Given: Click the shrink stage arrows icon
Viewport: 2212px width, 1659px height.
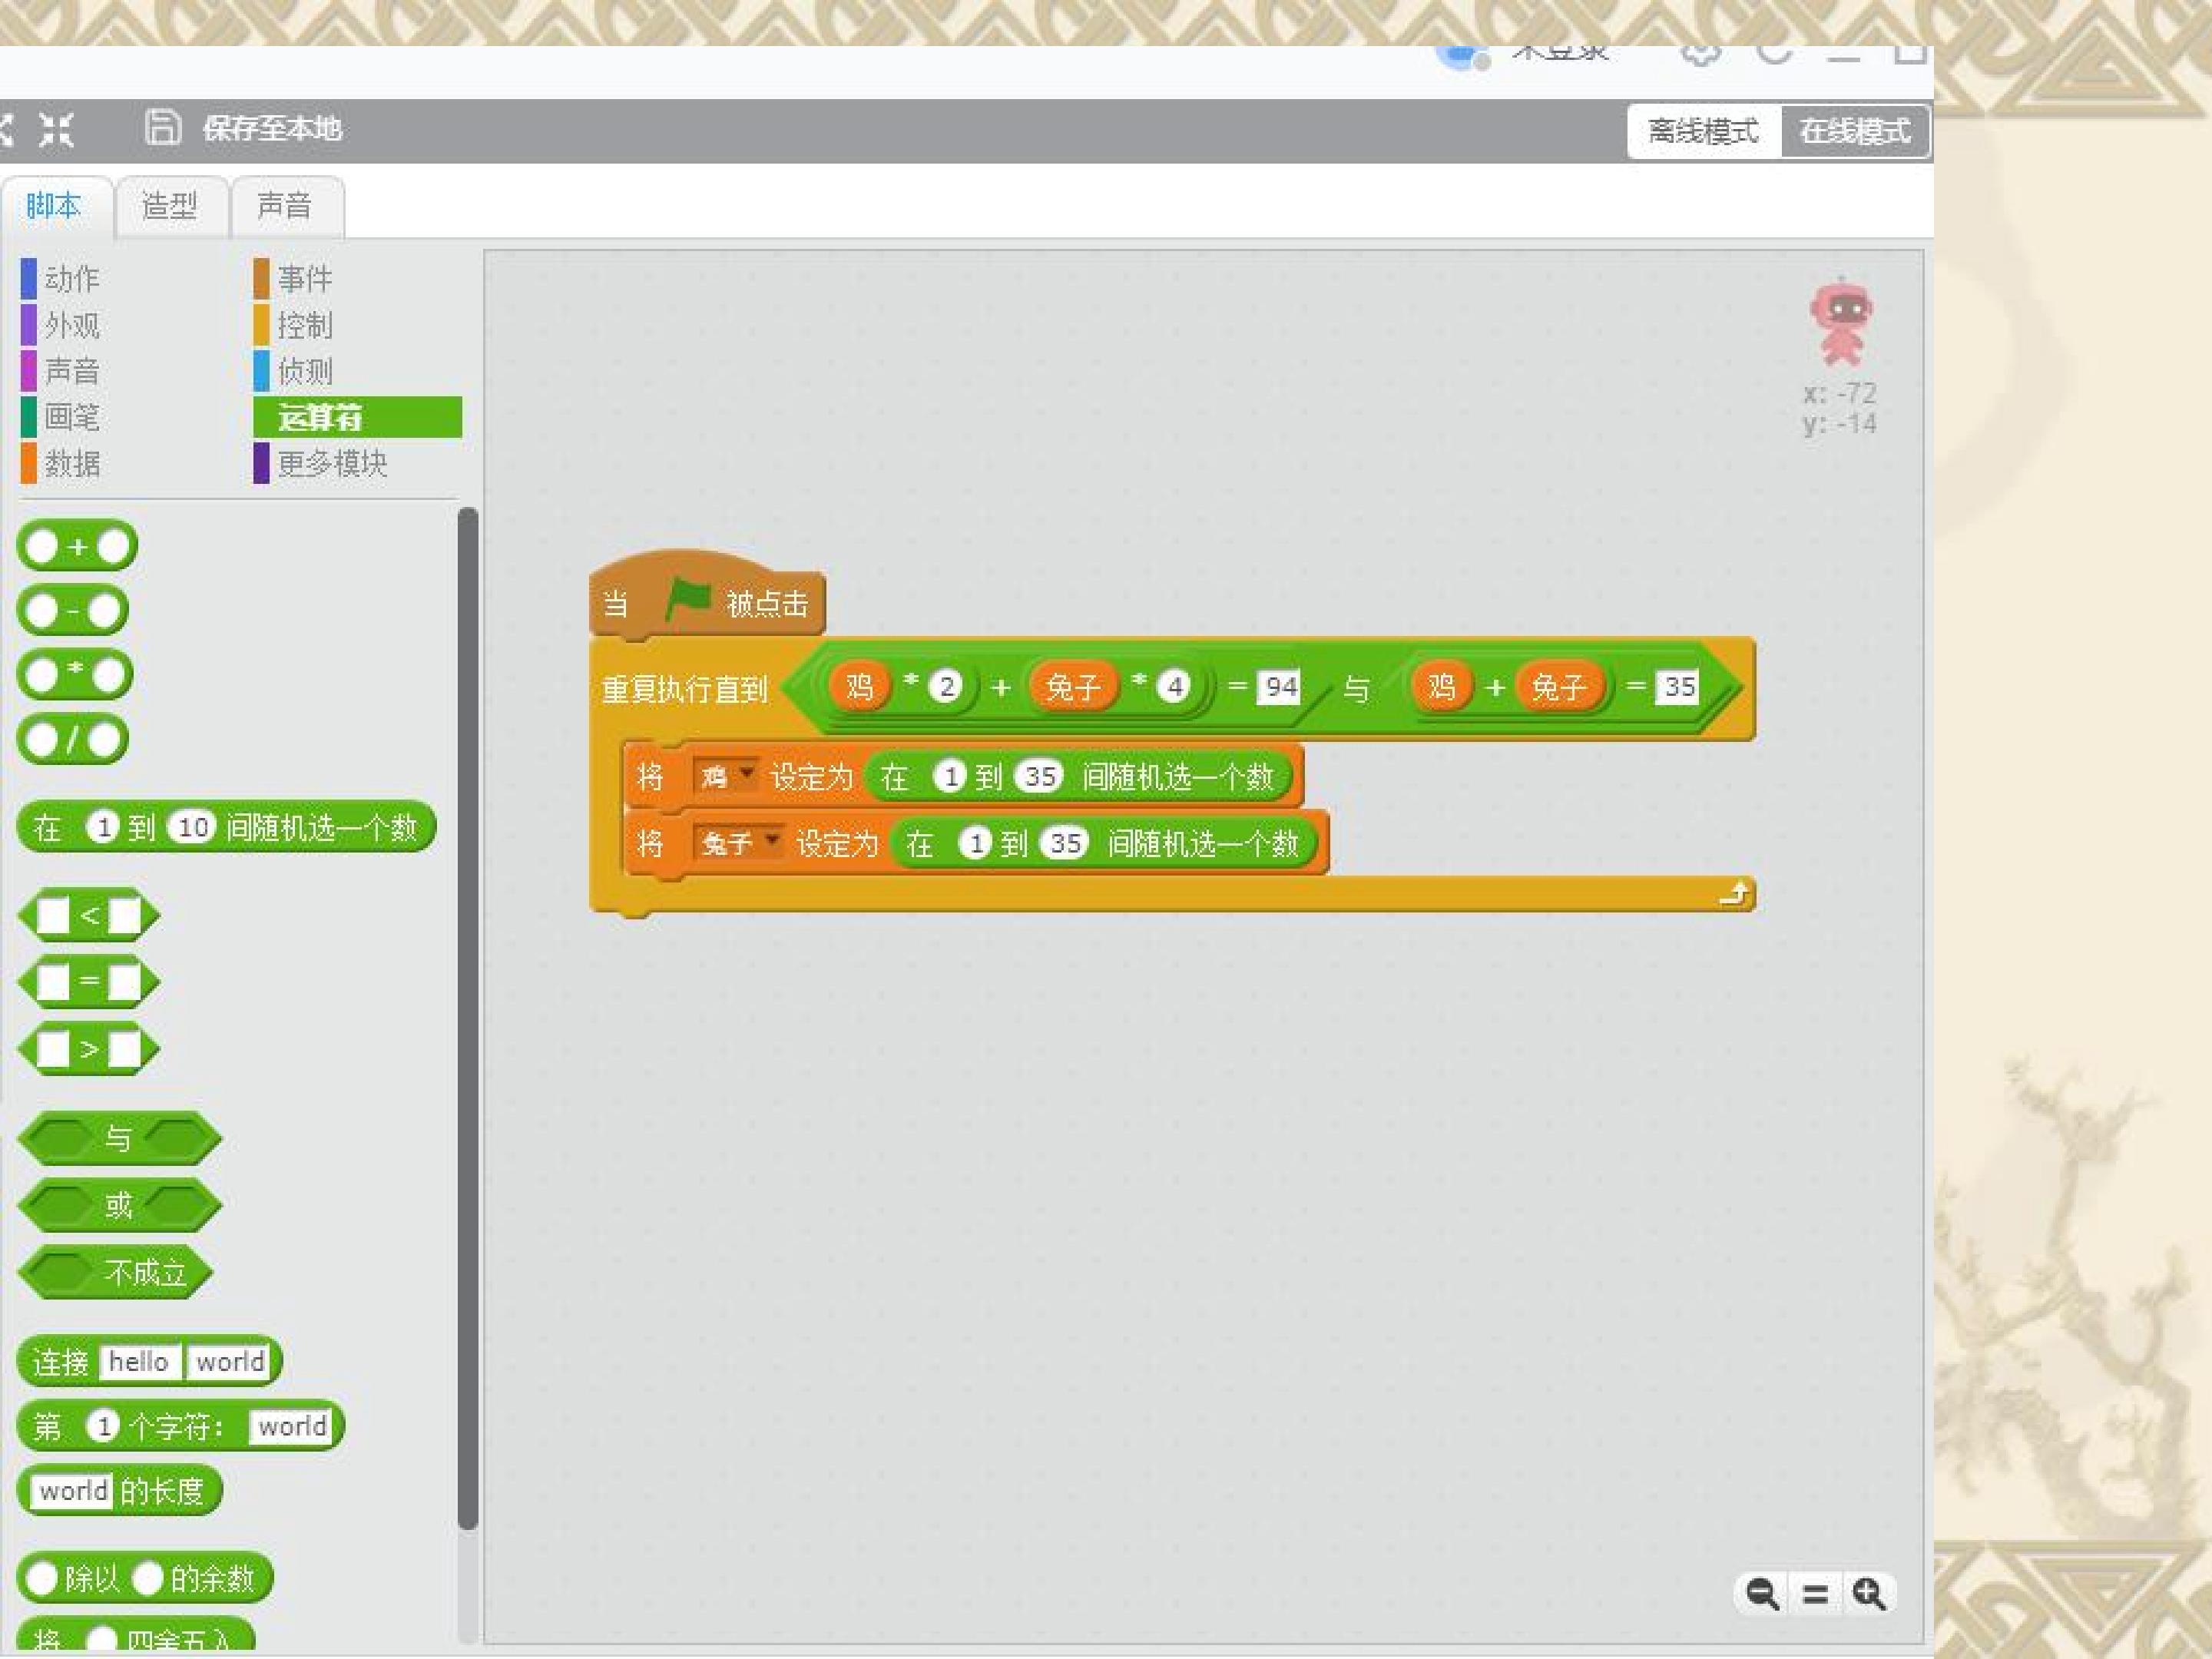Looking at the screenshot, I should pos(56,129).
